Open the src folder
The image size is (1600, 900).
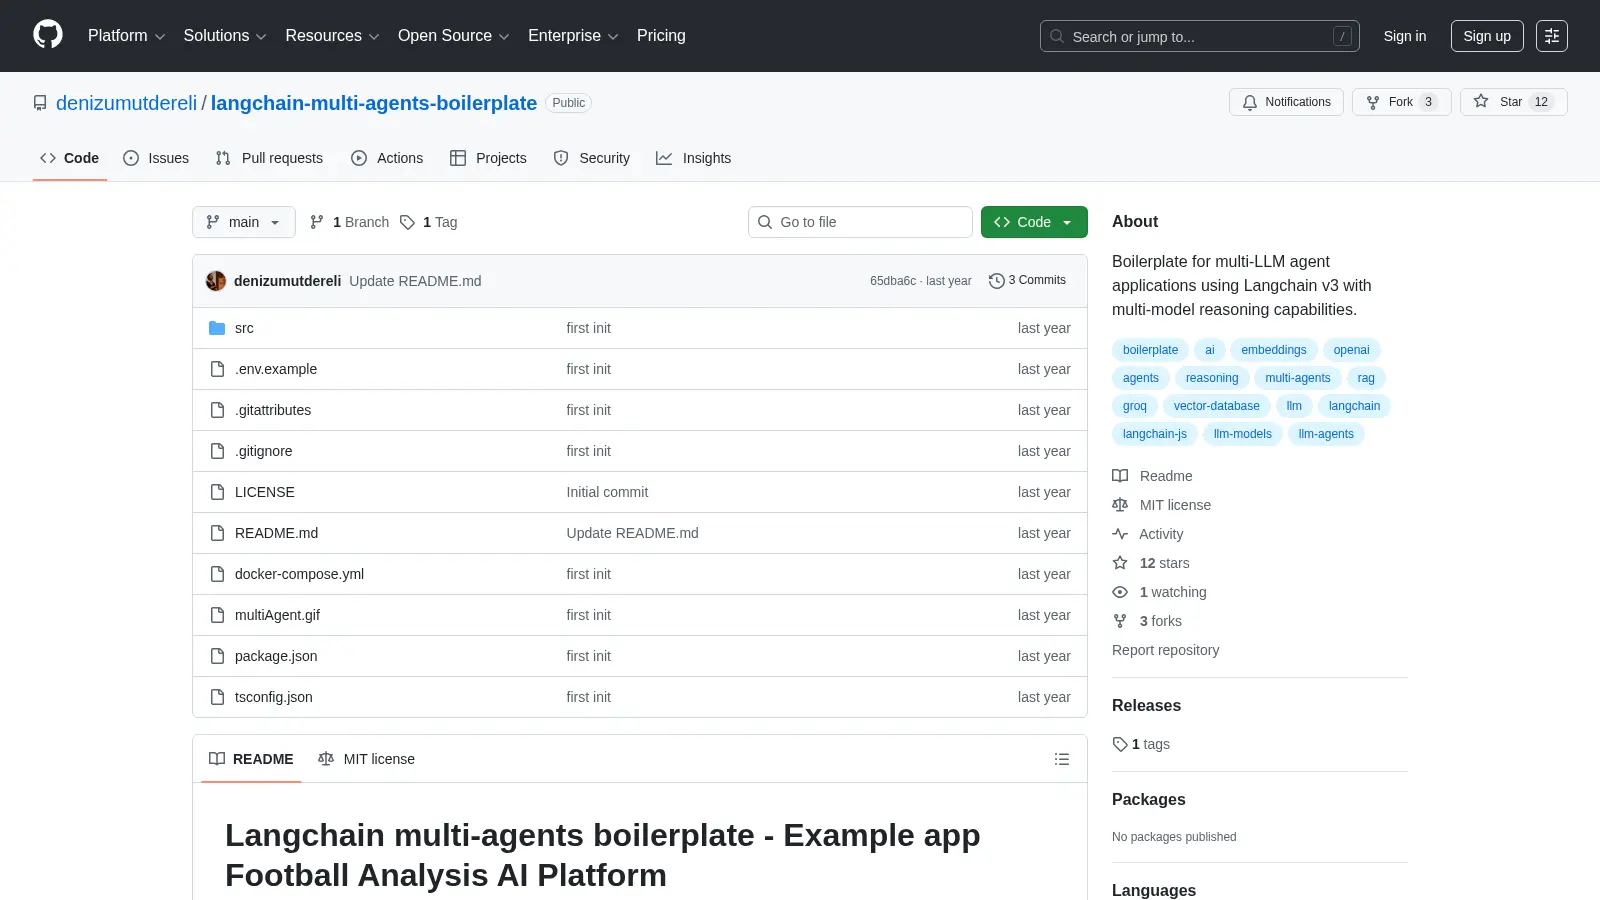click(x=244, y=328)
